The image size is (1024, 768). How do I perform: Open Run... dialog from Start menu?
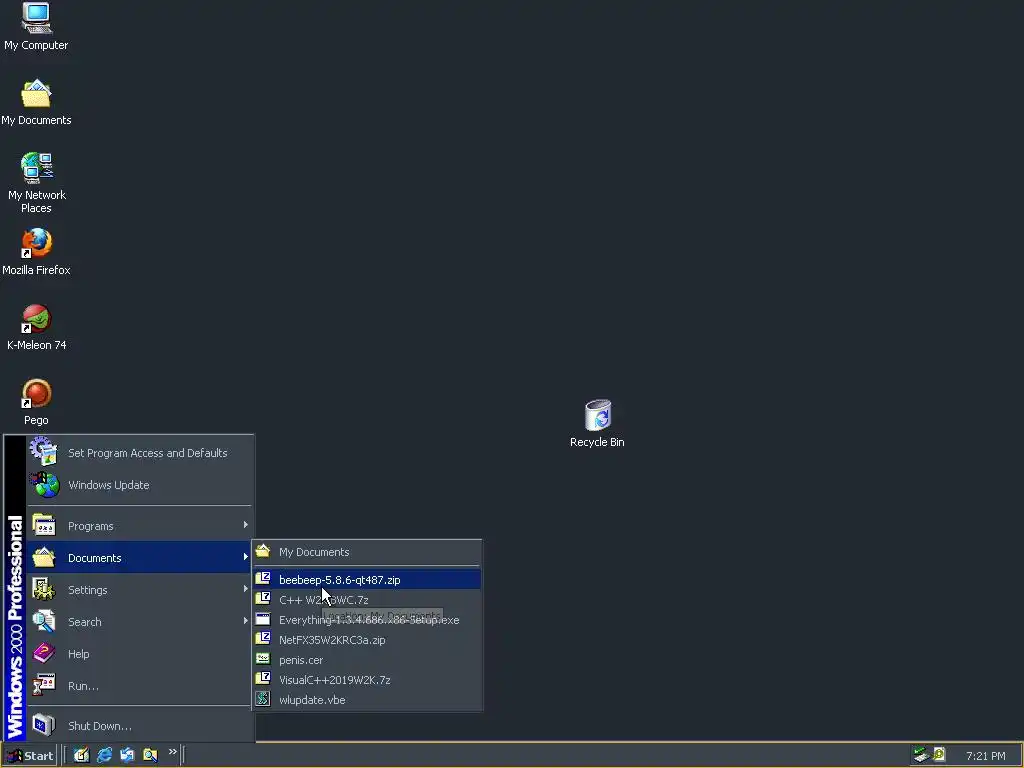pos(139,686)
